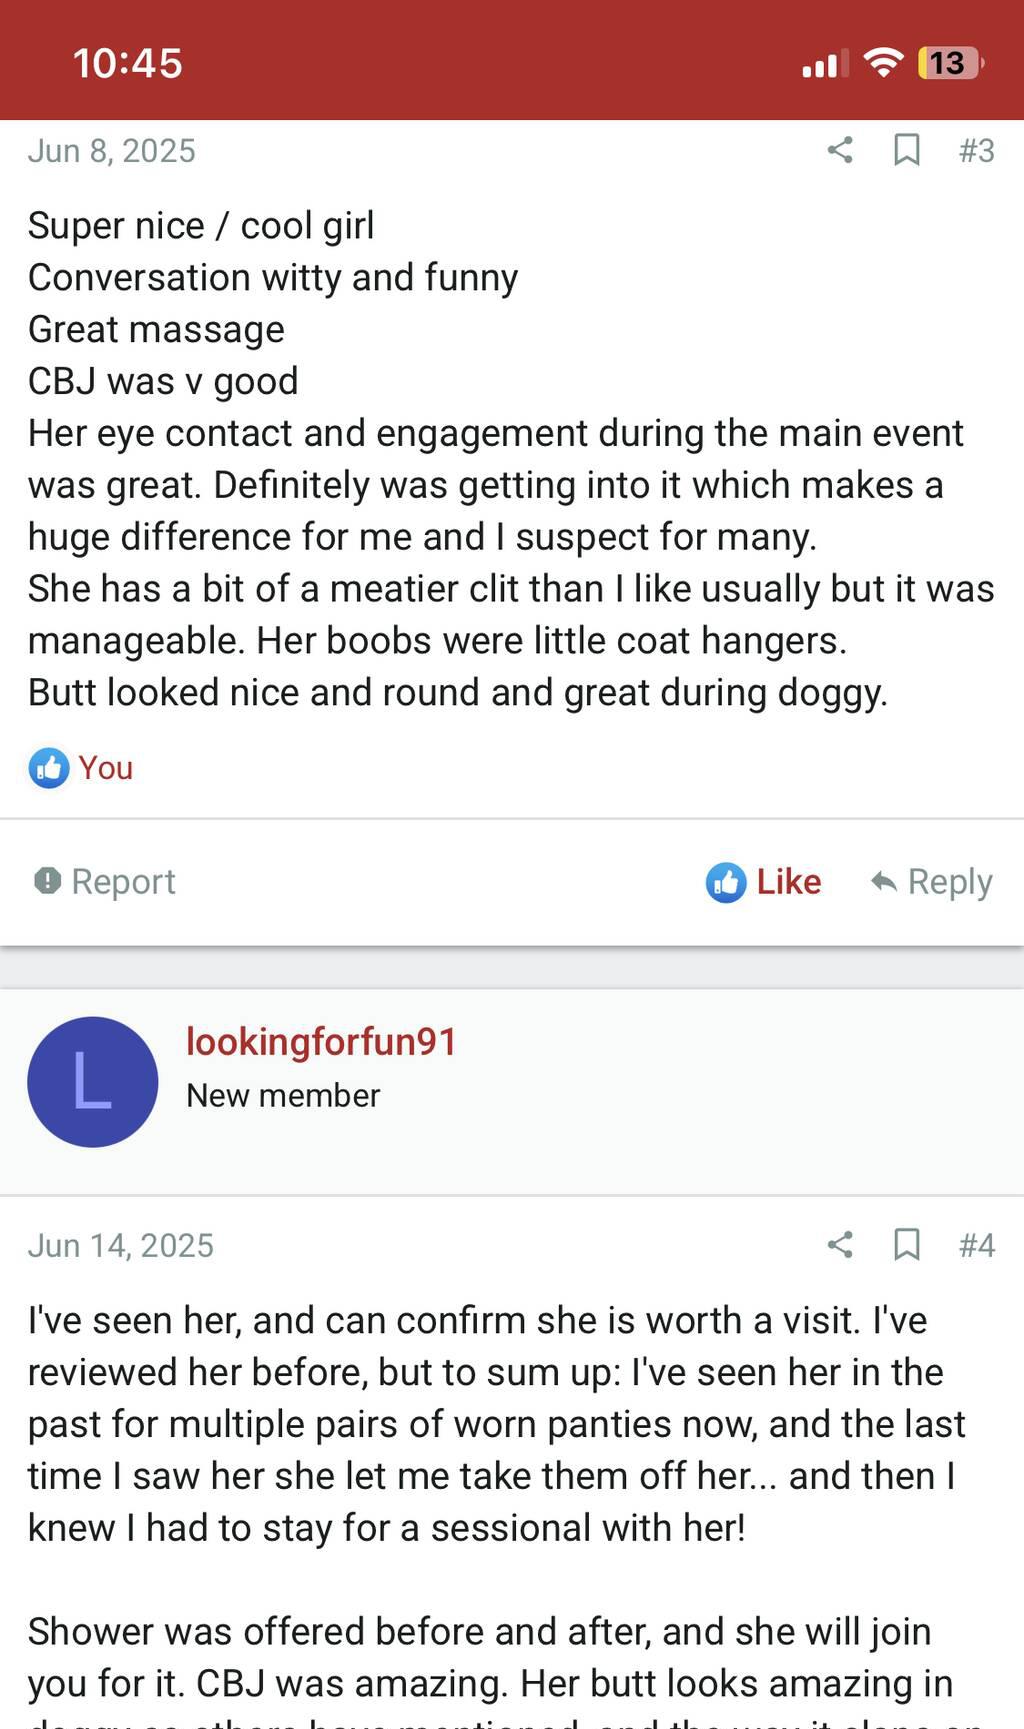Click the Jun 8, 2025 timestamp
The image size is (1024, 1729).
tap(111, 151)
